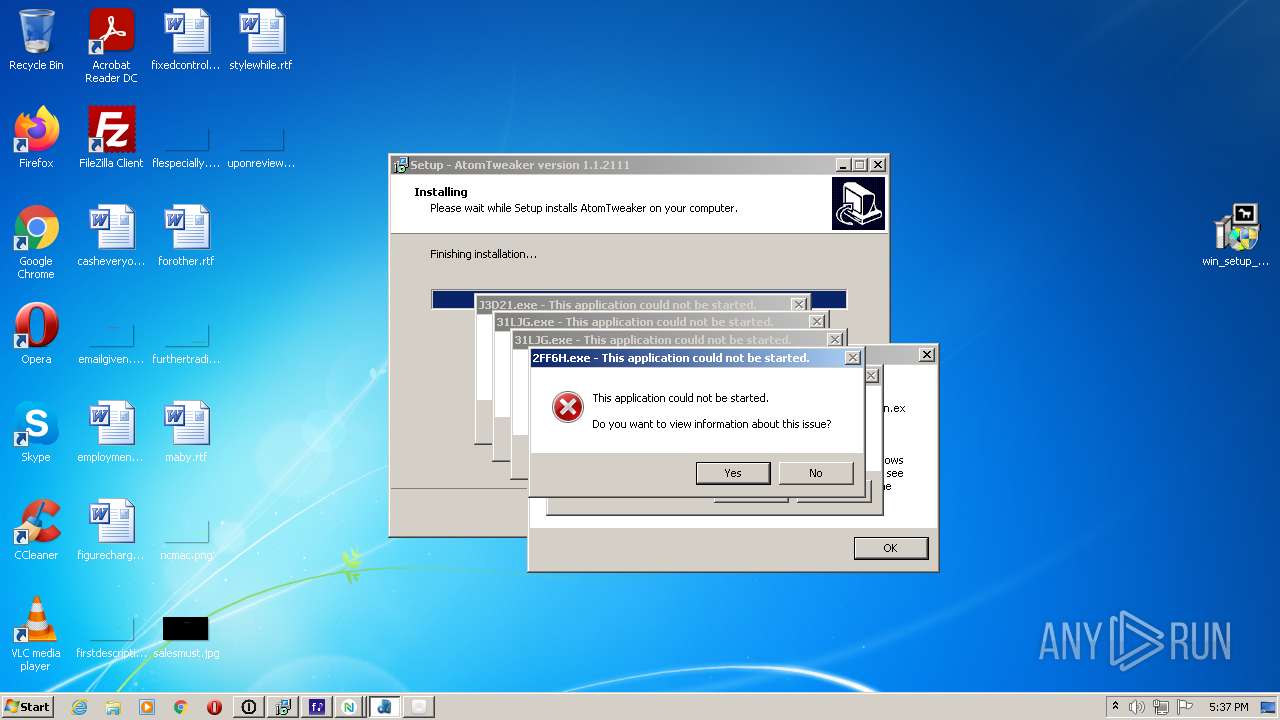
Task: Click Yes in the 2FF6H.exe error dialog
Action: [x=733, y=473]
